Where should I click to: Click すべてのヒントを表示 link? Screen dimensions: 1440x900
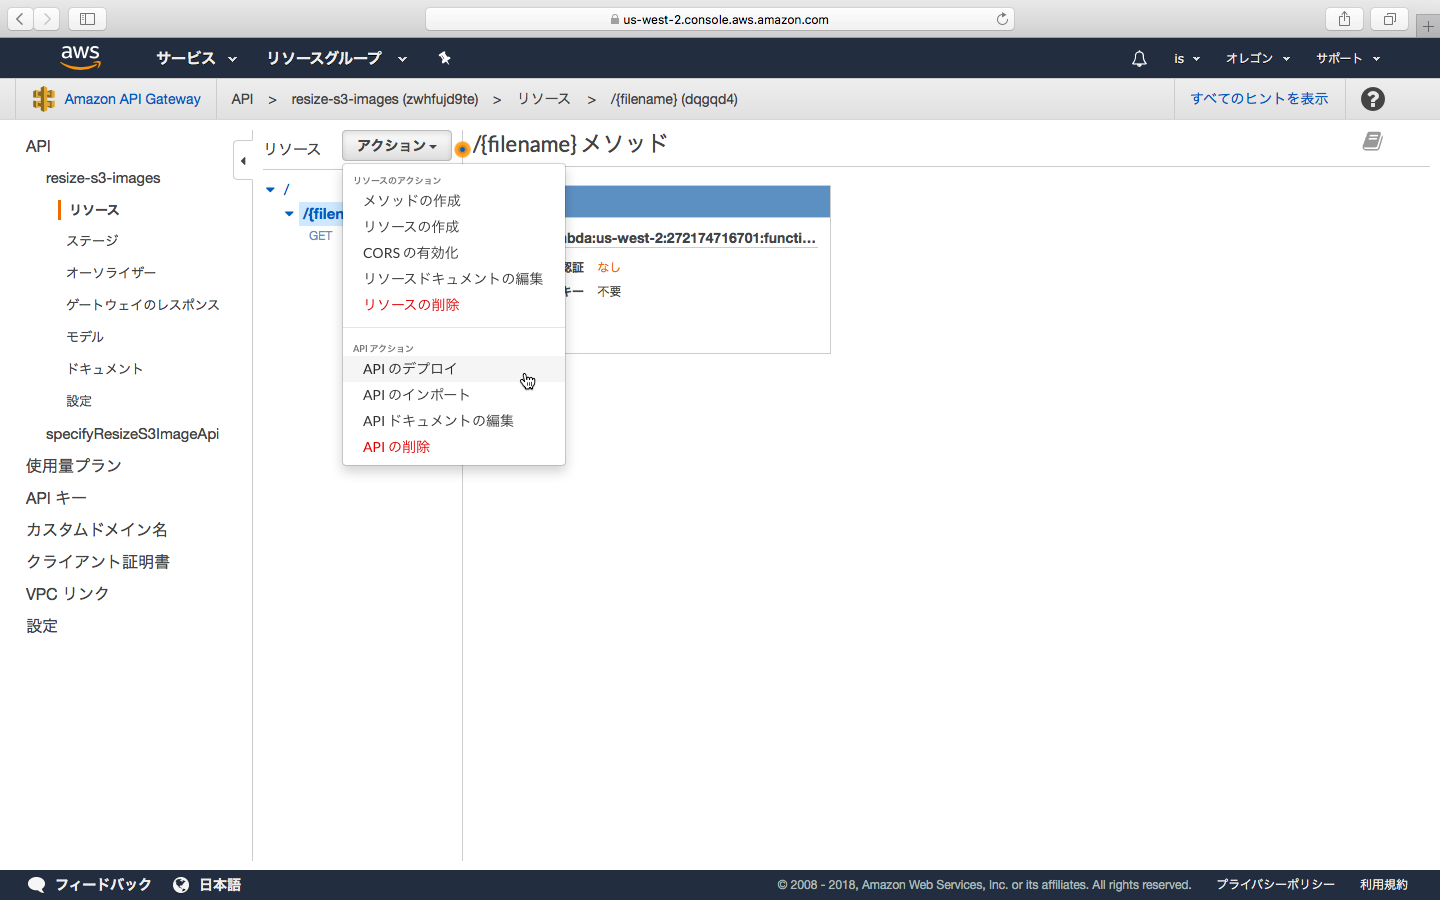[1259, 99]
